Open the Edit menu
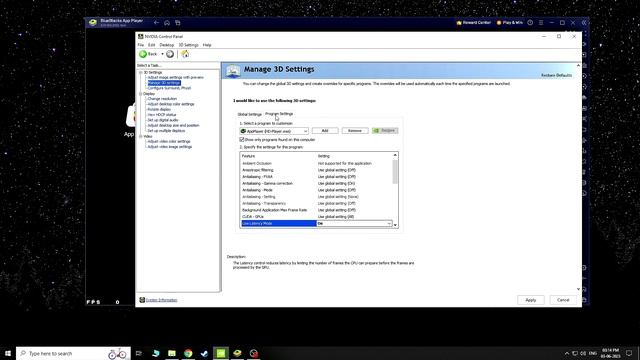 point(151,45)
